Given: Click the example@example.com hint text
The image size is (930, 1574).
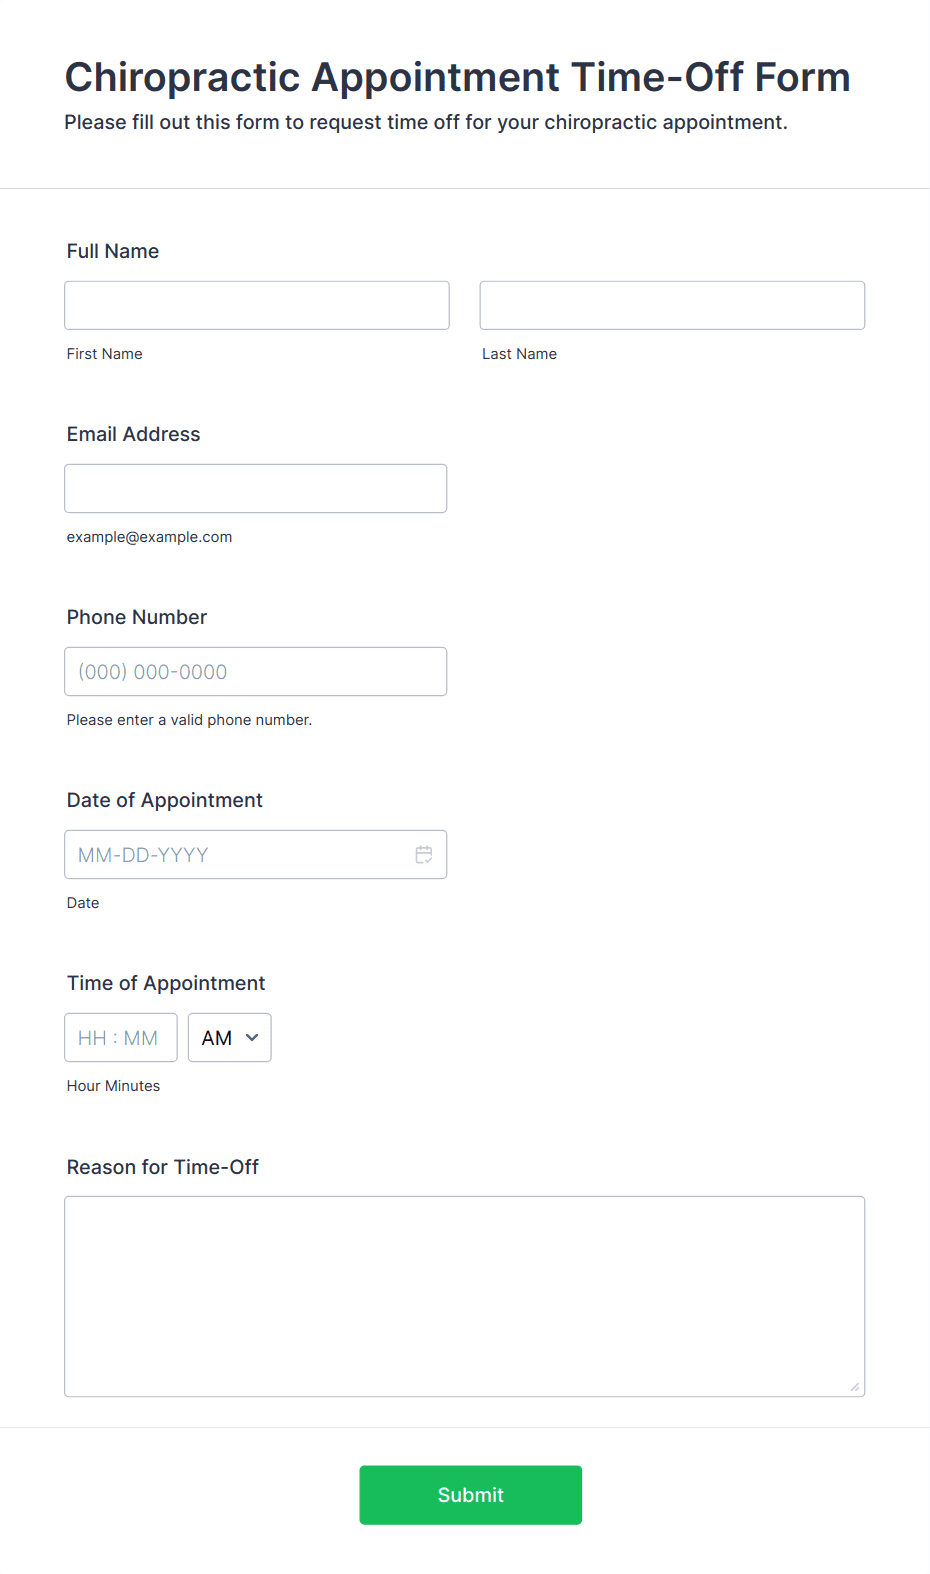Looking at the screenshot, I should [150, 537].
